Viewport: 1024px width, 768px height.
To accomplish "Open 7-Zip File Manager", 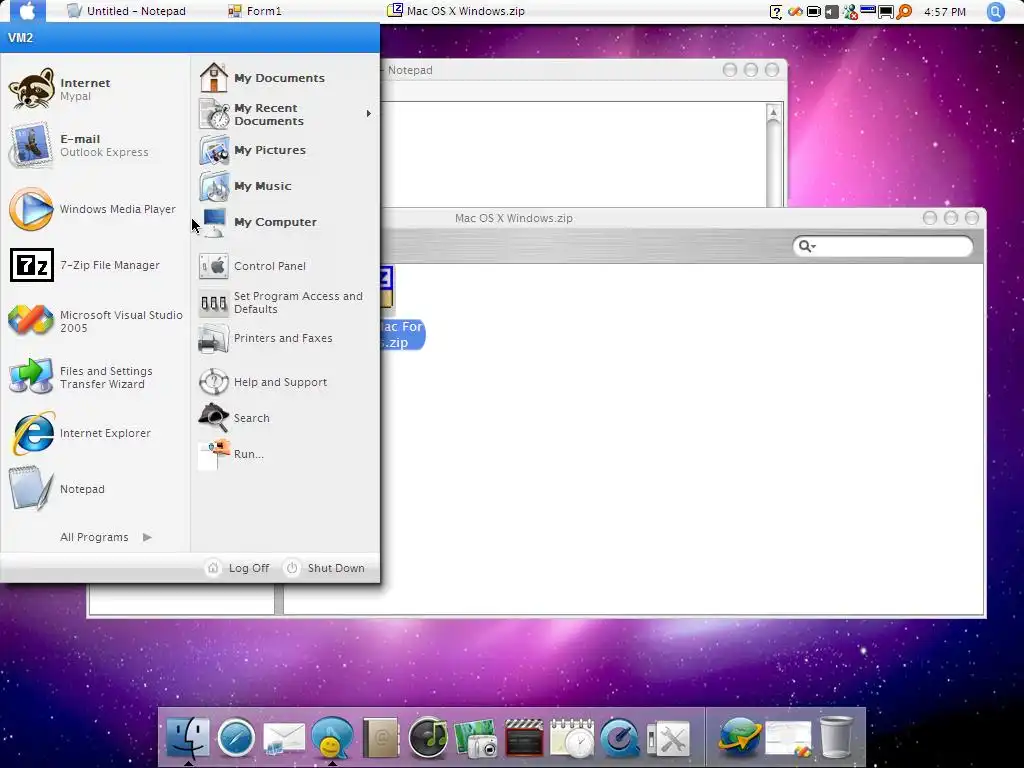I will click(x=95, y=265).
